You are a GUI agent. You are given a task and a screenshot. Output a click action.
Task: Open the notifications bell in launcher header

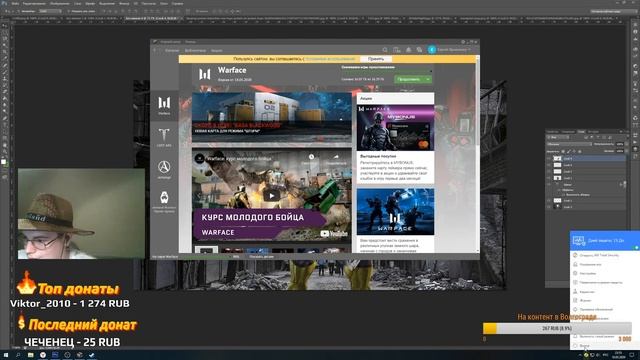point(409,50)
